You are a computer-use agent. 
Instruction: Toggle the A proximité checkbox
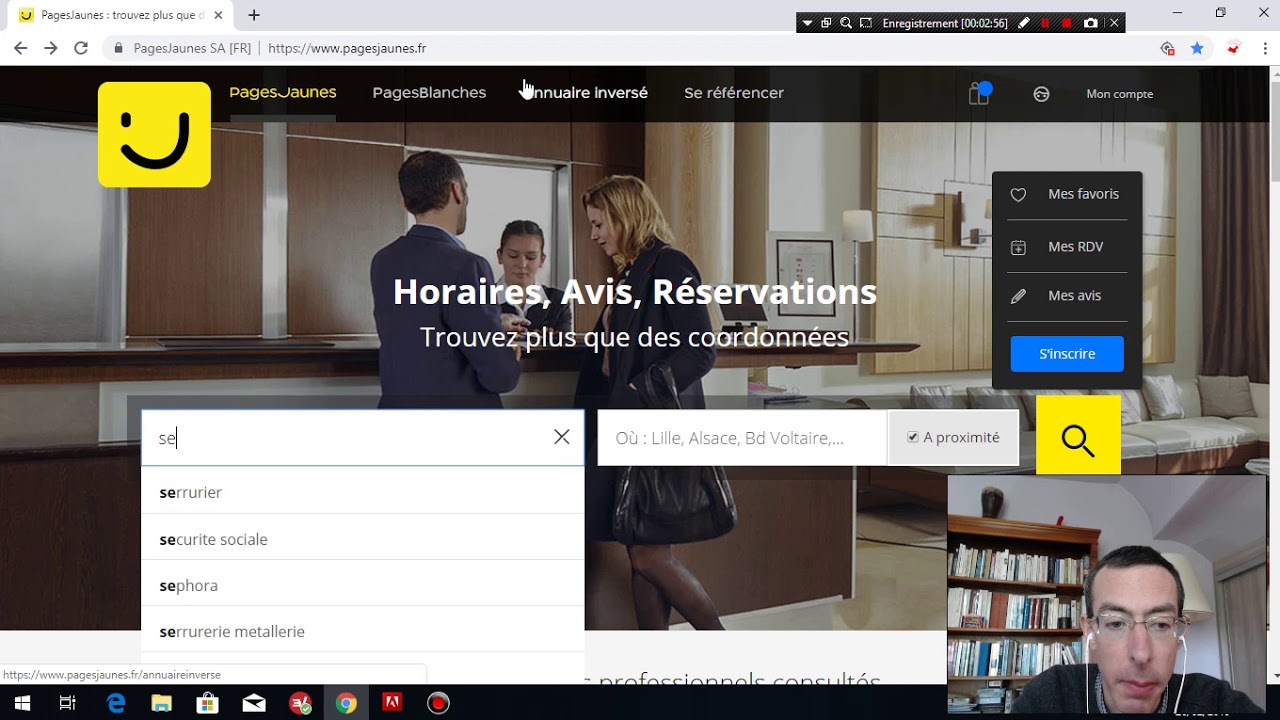913,437
